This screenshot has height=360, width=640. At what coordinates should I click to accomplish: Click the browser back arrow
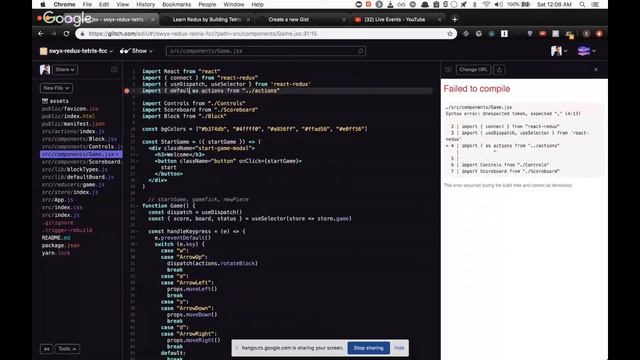(x=41, y=34)
